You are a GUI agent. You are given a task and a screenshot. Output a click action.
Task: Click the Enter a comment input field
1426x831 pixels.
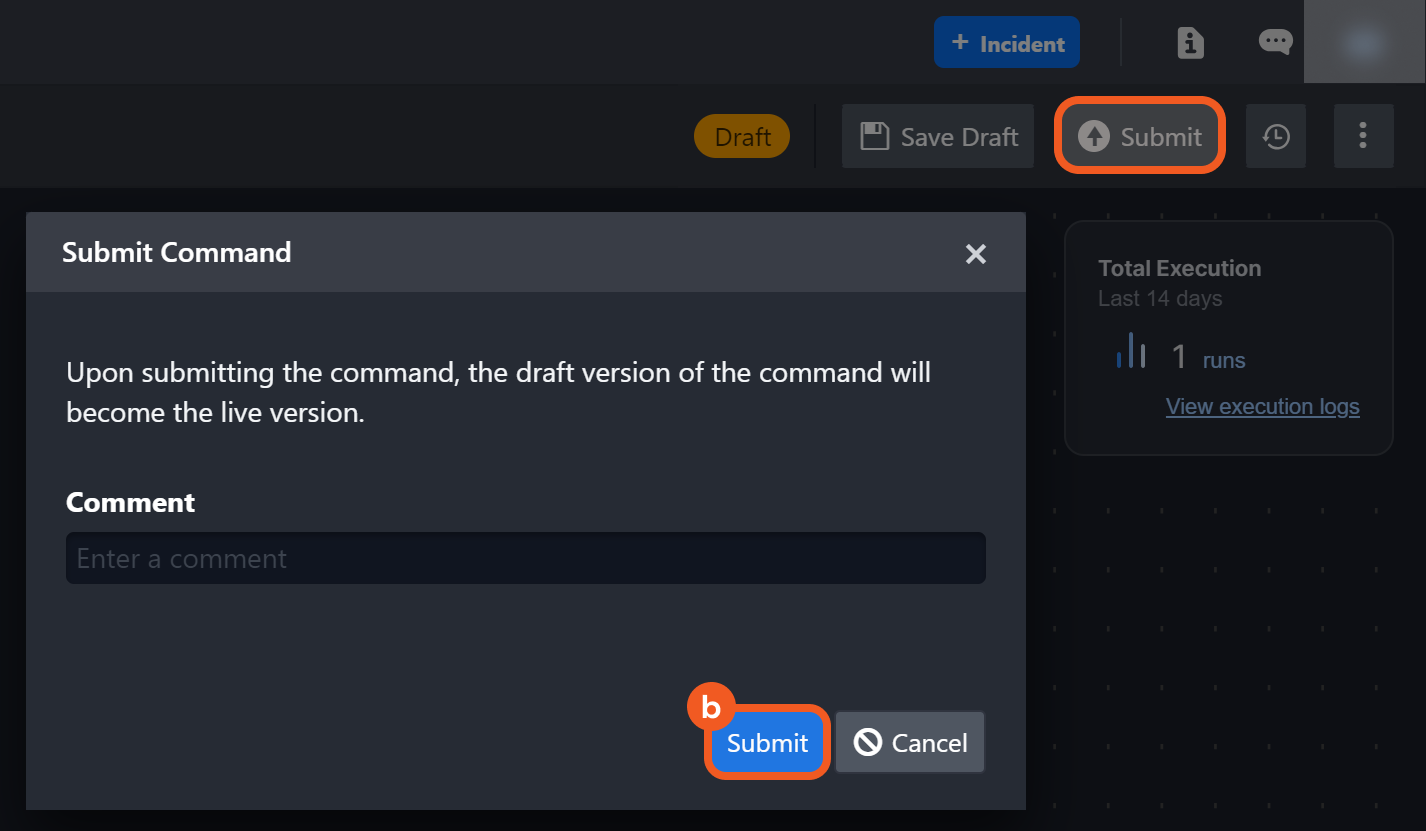tap(525, 558)
